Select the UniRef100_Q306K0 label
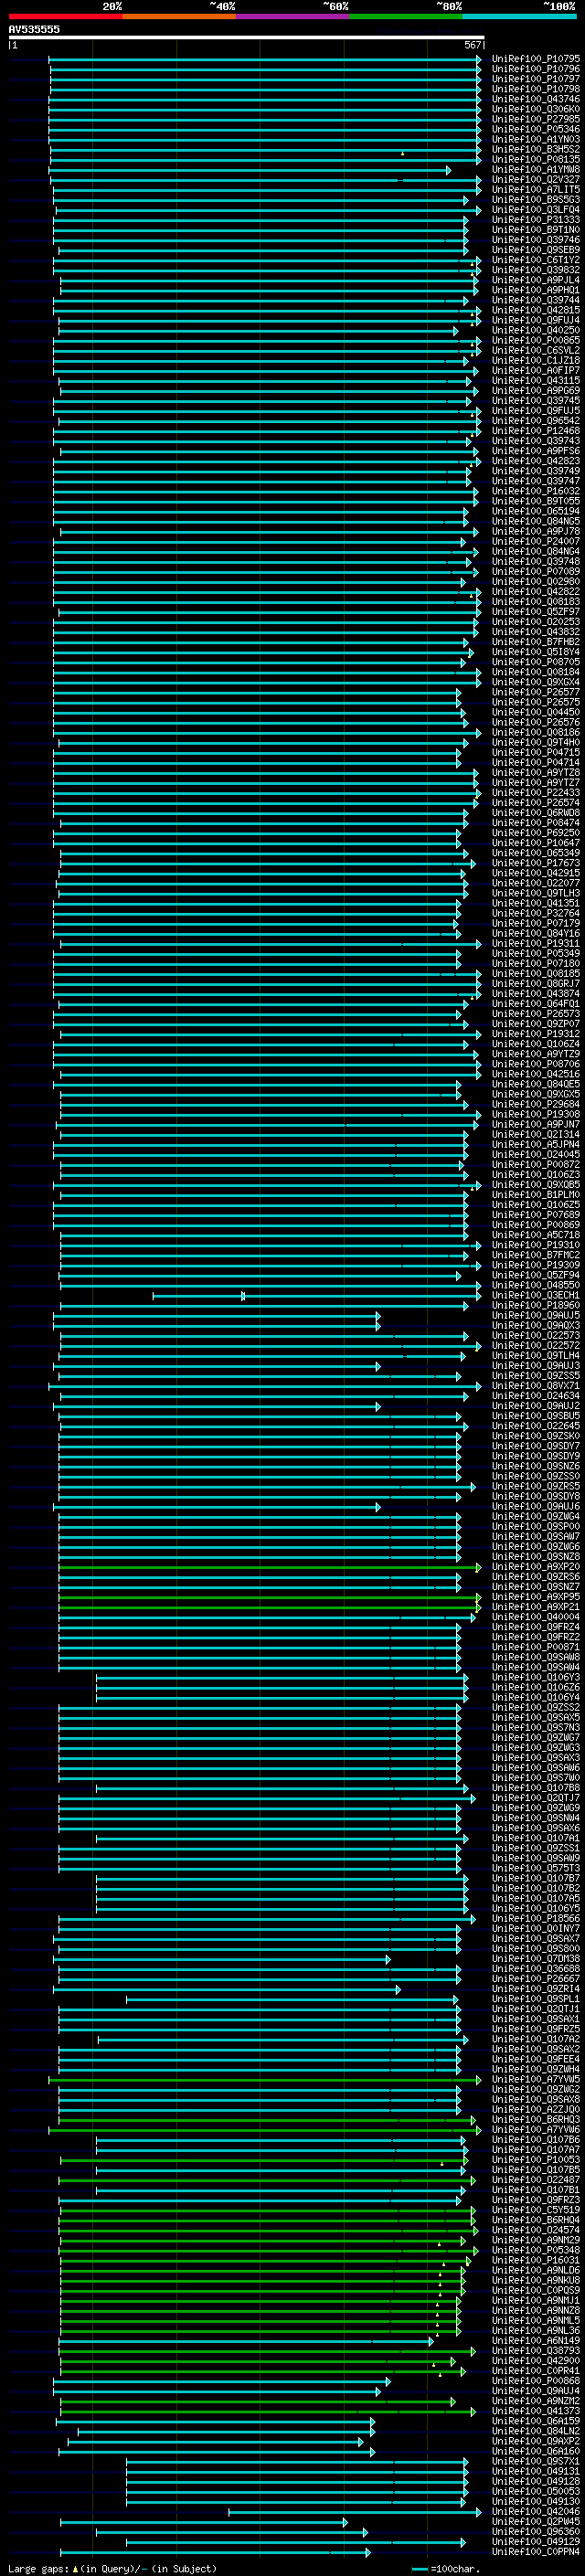This screenshot has height=2576, width=585. pyautogui.click(x=535, y=109)
